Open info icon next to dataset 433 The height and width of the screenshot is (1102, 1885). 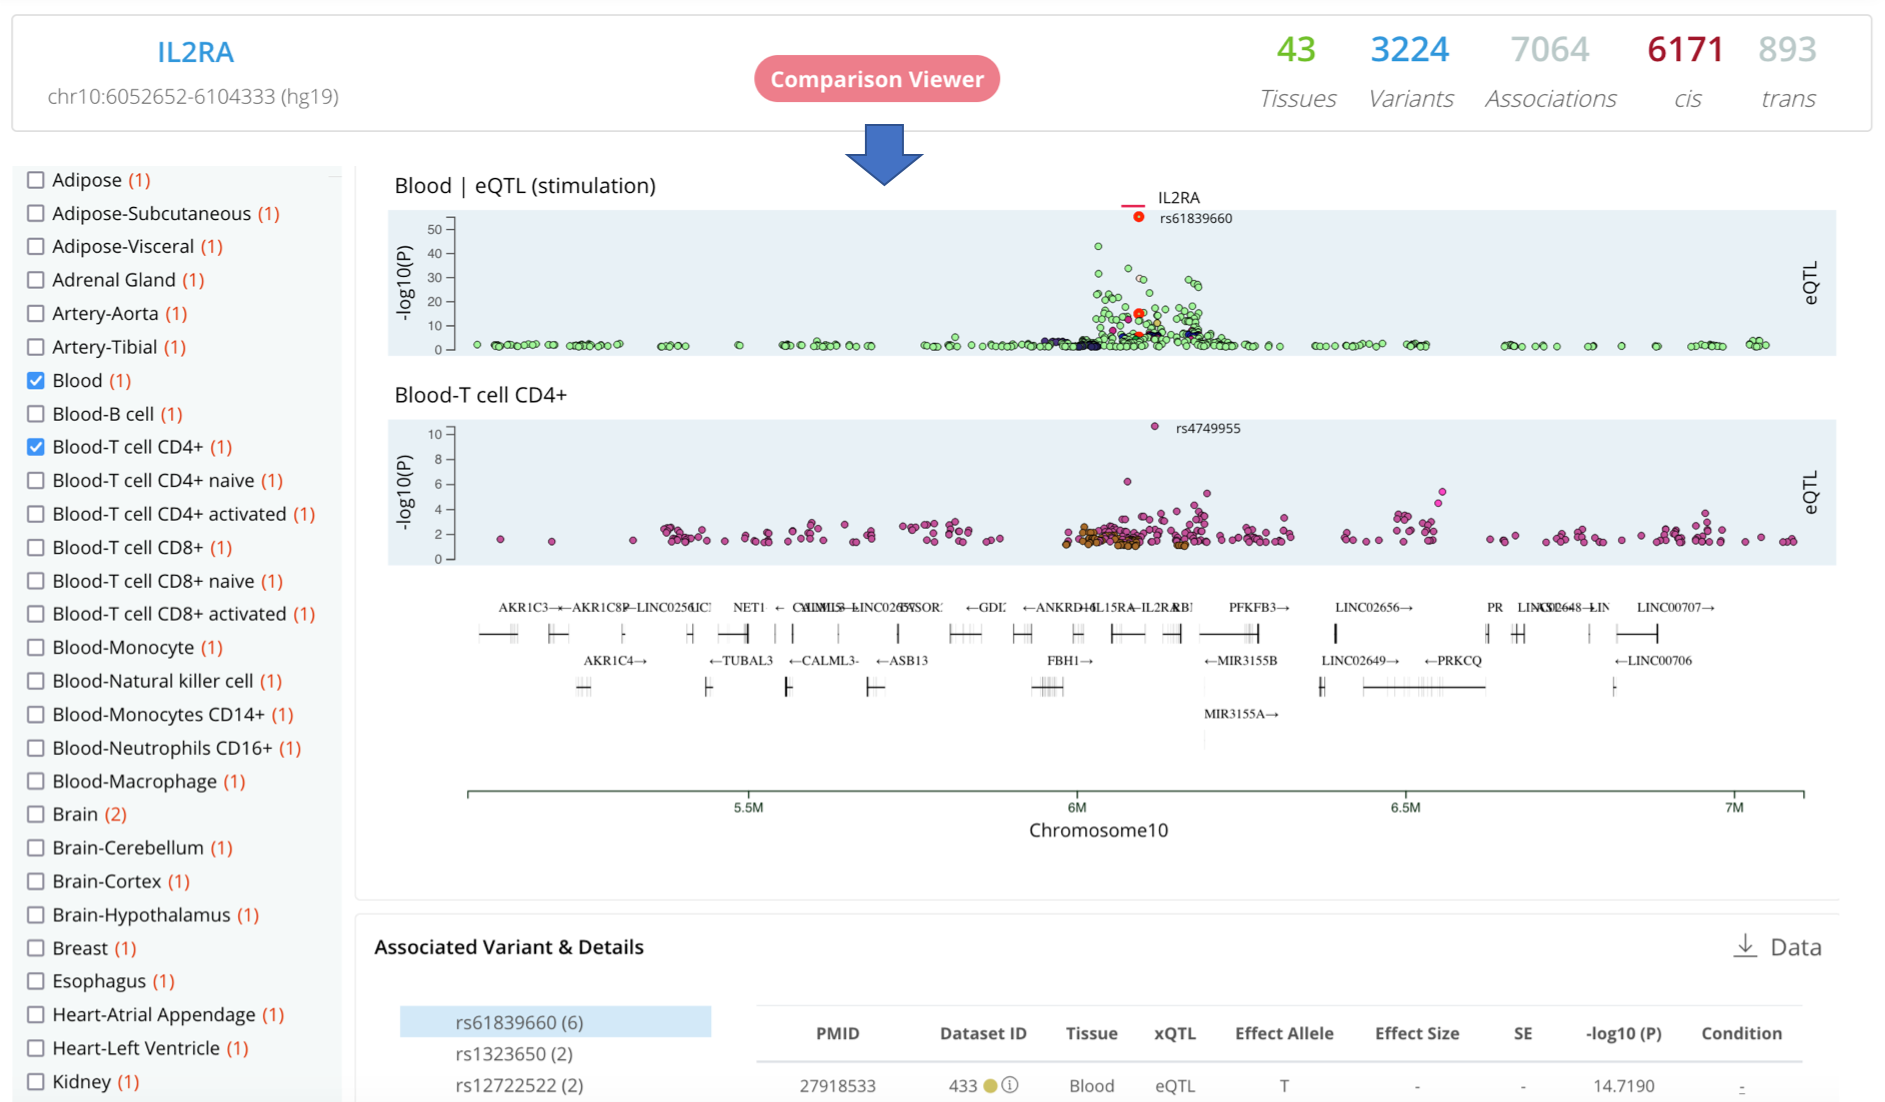[x=1010, y=1085]
